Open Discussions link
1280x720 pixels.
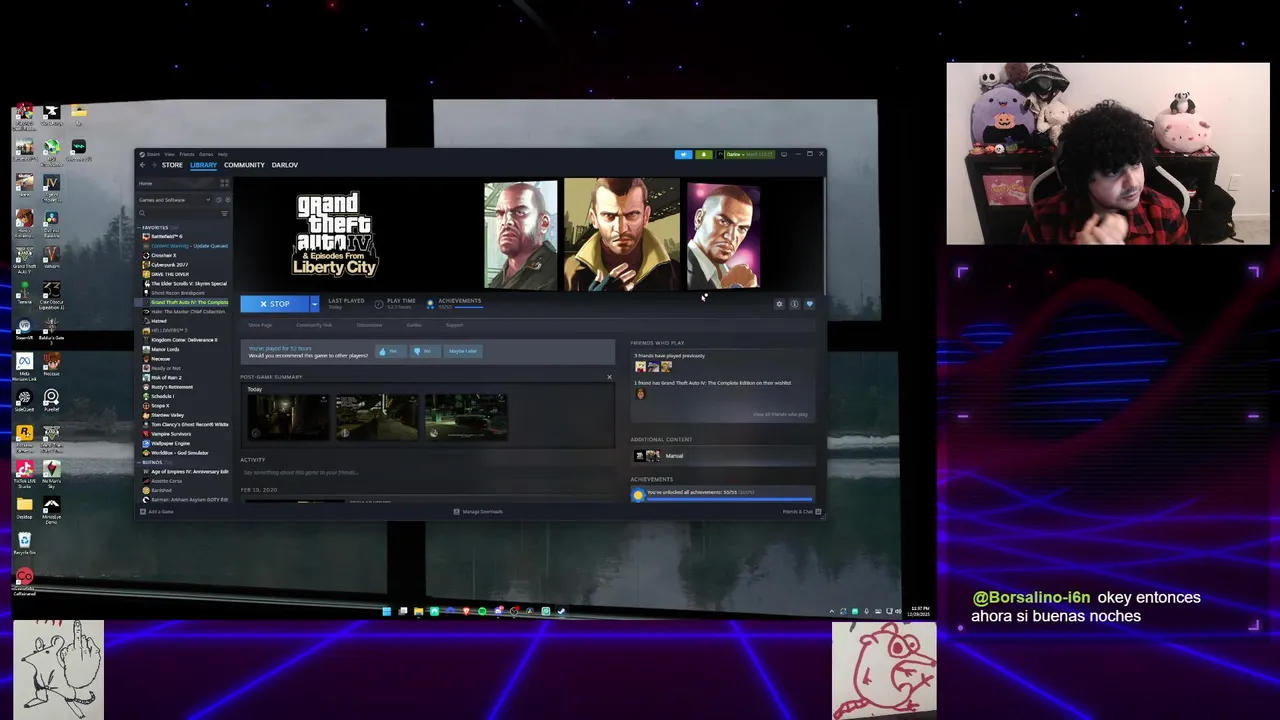coord(369,325)
